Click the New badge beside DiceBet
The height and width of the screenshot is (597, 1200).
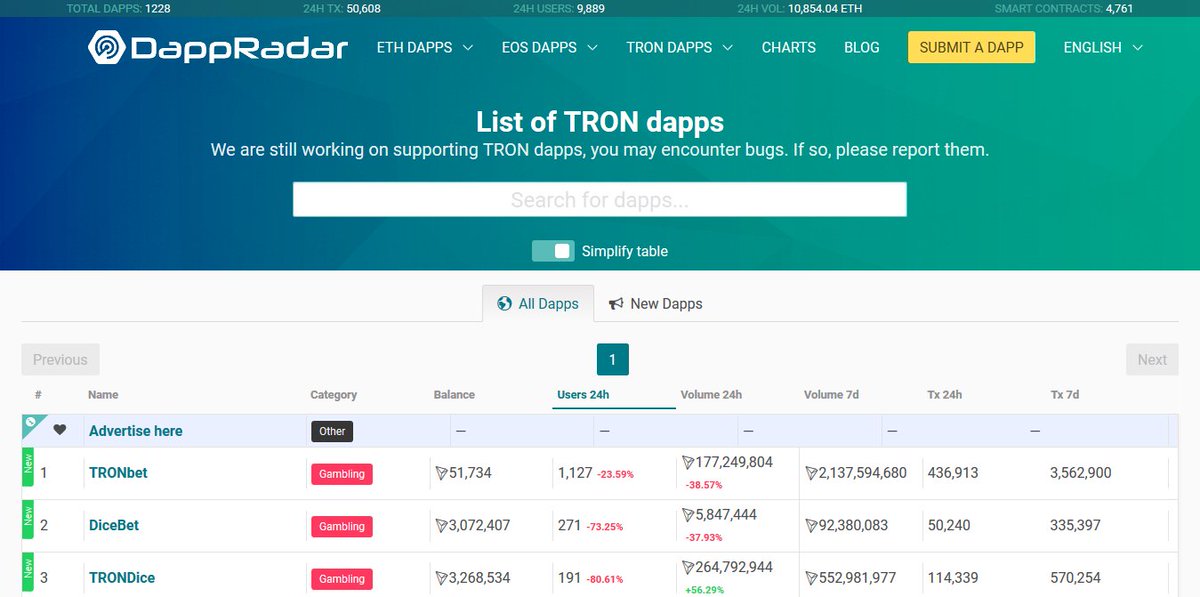pyautogui.click(x=28, y=518)
